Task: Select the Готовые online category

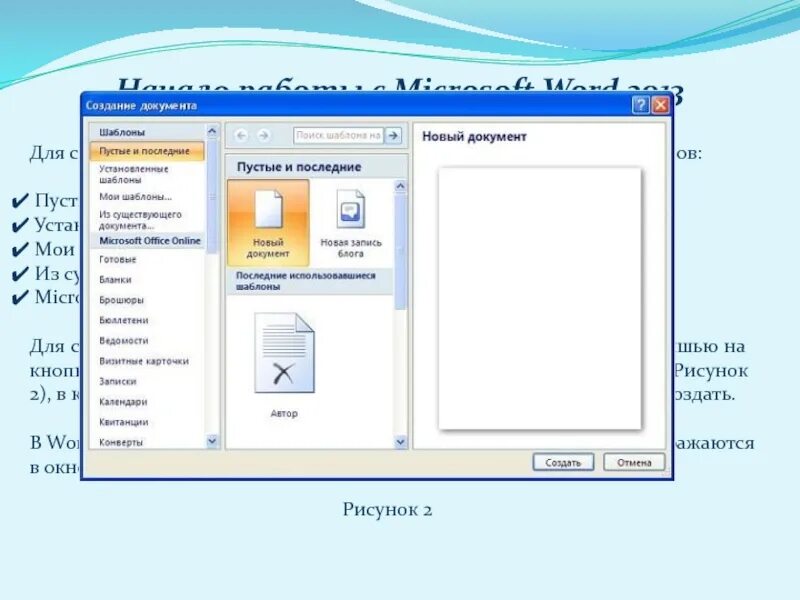Action: tap(118, 259)
